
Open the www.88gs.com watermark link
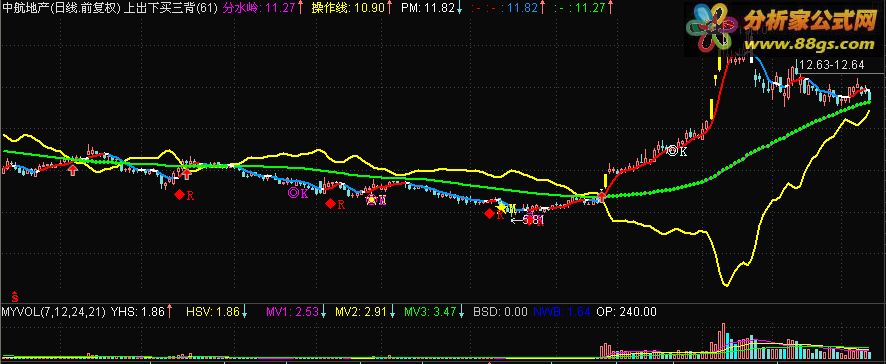point(809,44)
